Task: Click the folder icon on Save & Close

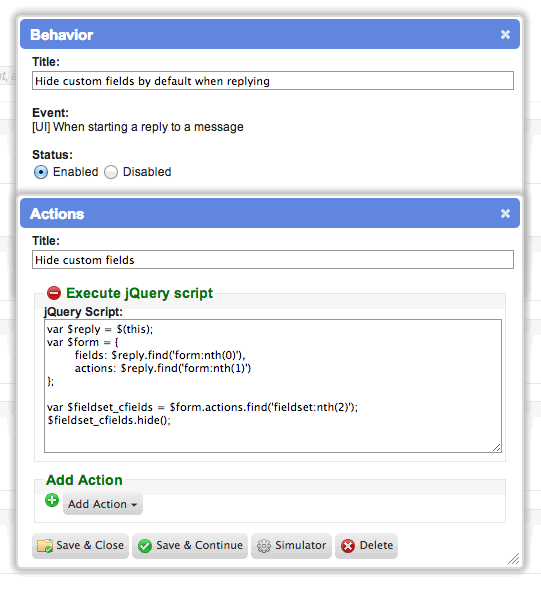Action: point(45,546)
